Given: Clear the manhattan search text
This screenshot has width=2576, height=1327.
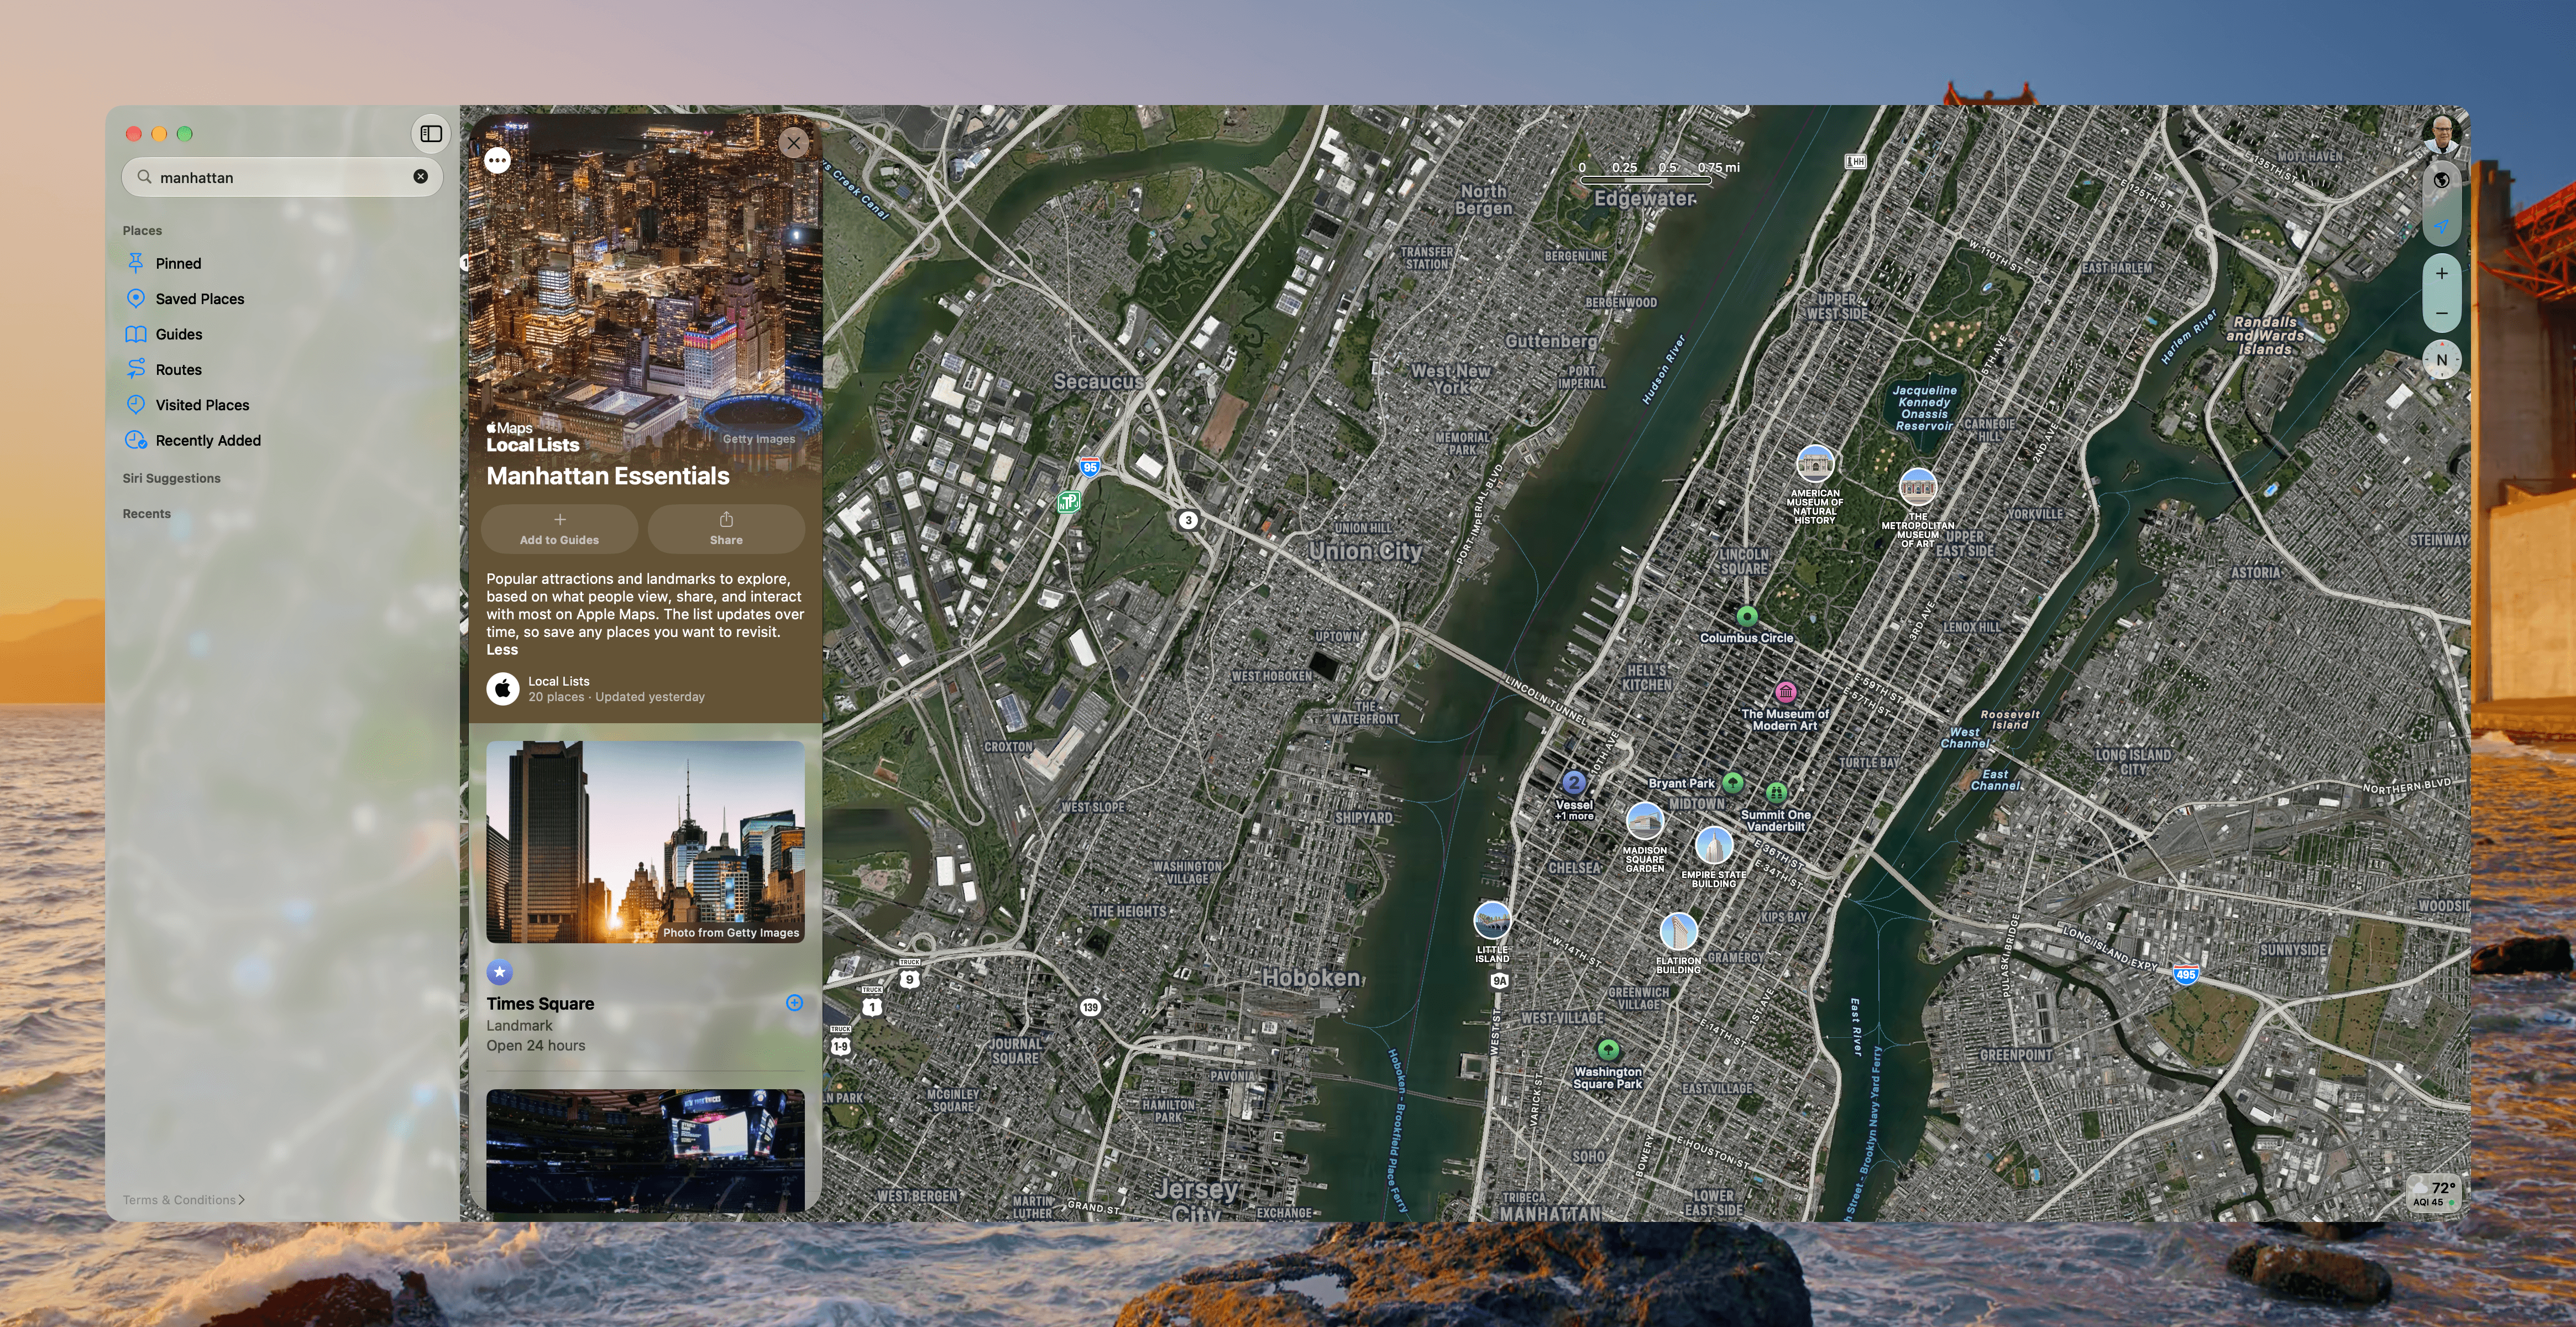Looking at the screenshot, I should 421,176.
